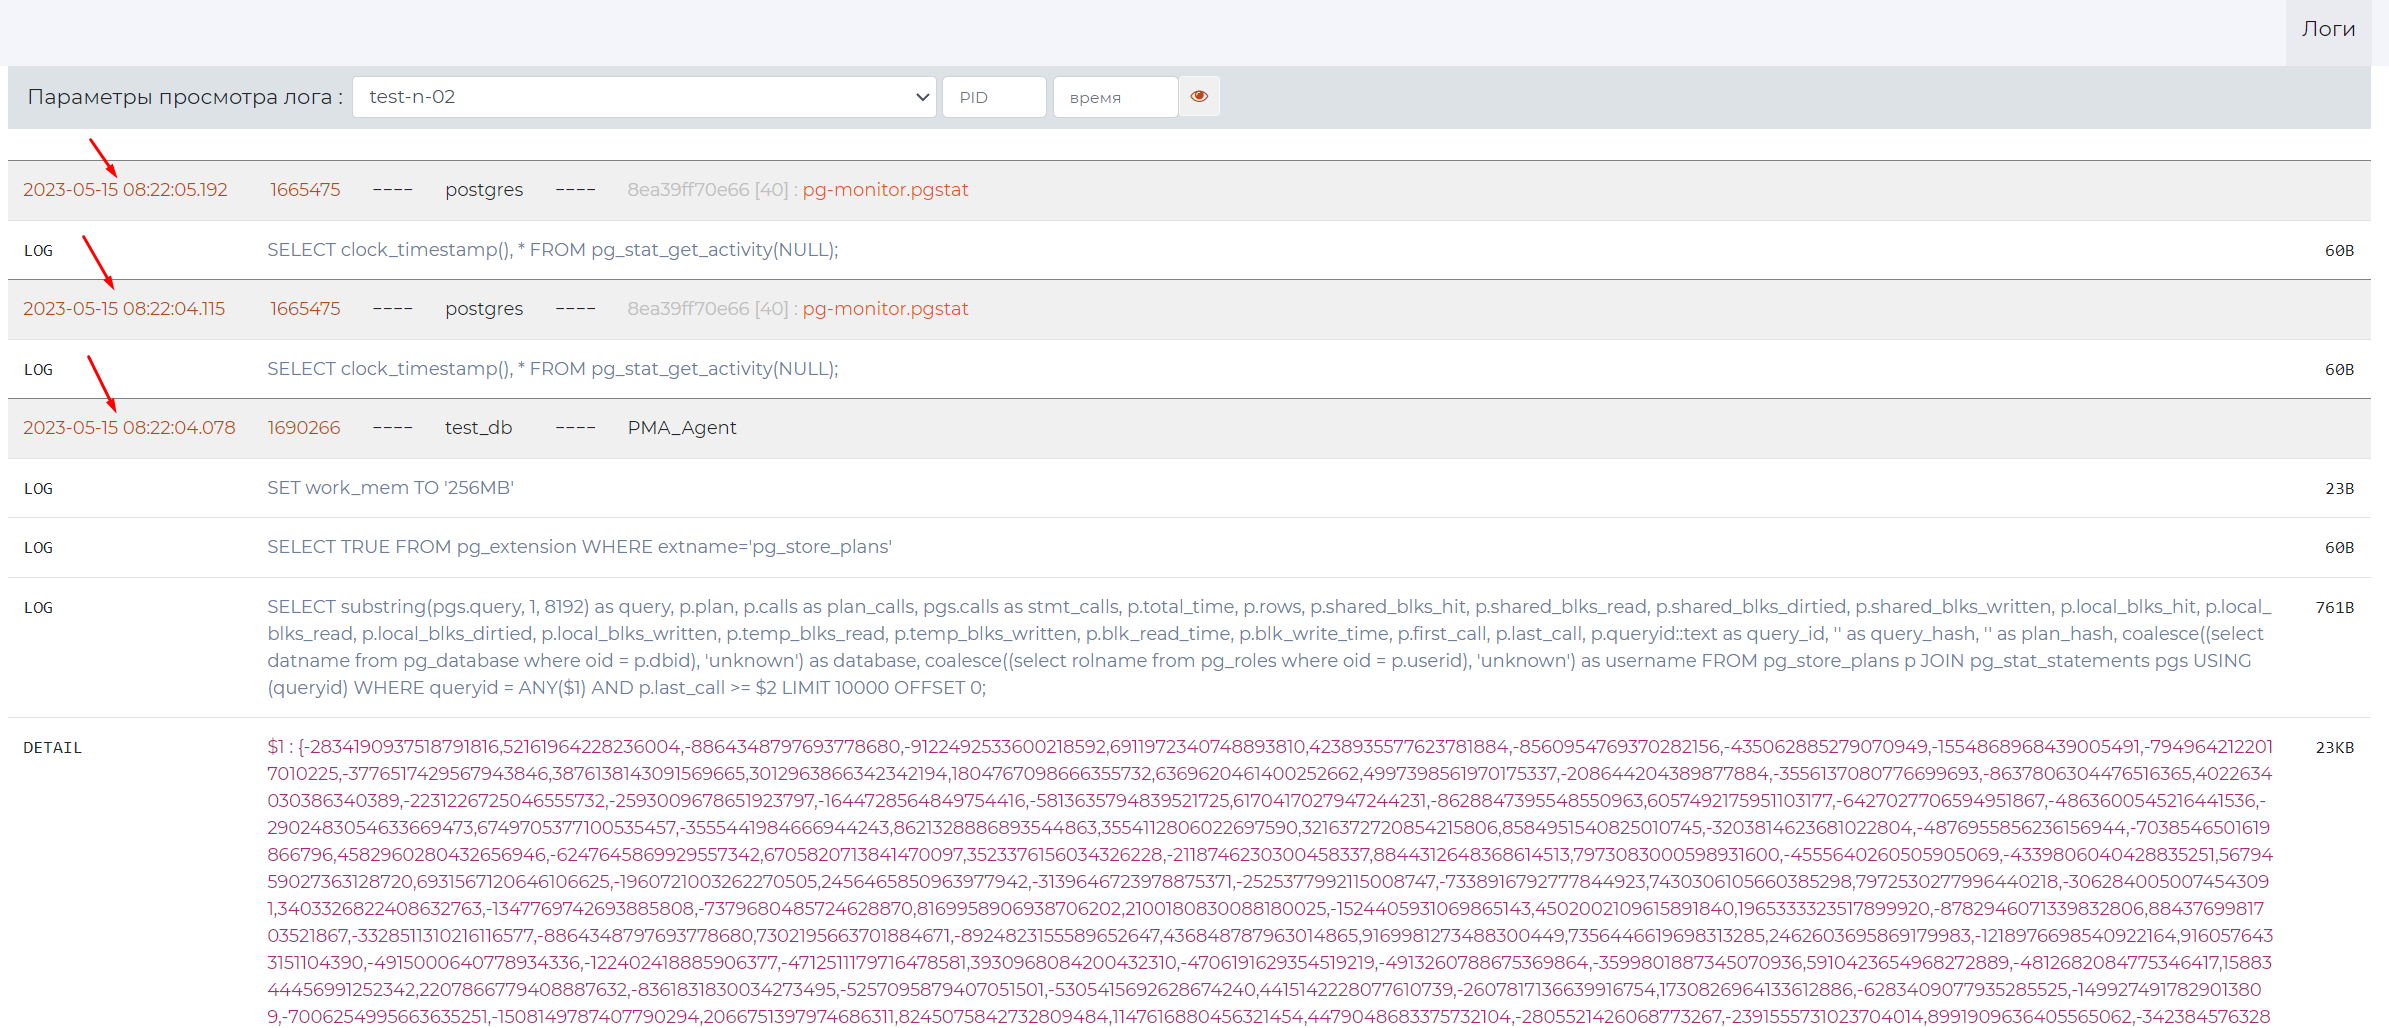Select the SET work_mem TO '256MB' query
This screenshot has height=1028, width=2389.
390,488
